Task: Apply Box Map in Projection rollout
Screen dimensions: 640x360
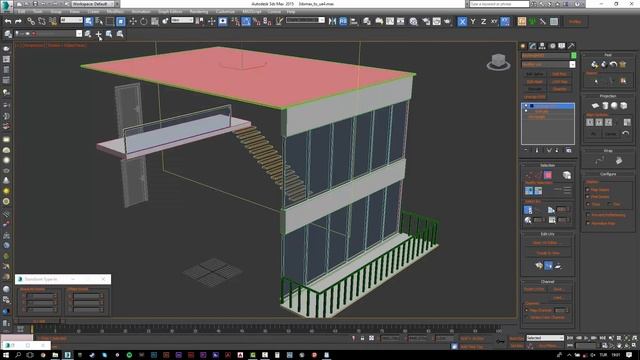Action: point(624,106)
